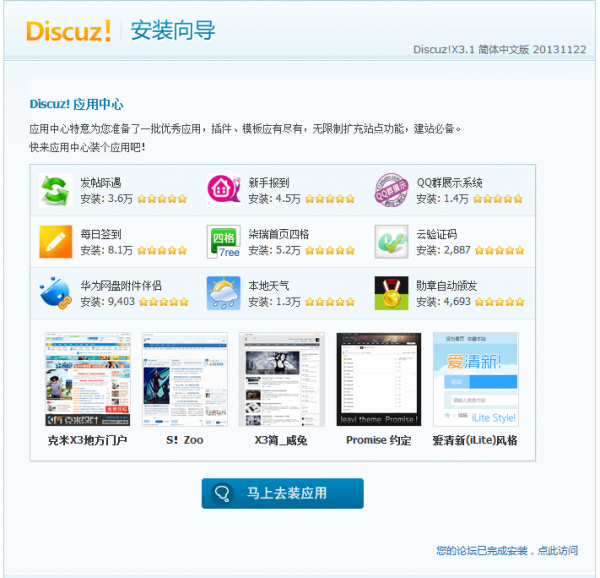Image resolution: width=600 pixels, height=578 pixels.
Task: Click the 安装向导 header title
Action: (173, 31)
